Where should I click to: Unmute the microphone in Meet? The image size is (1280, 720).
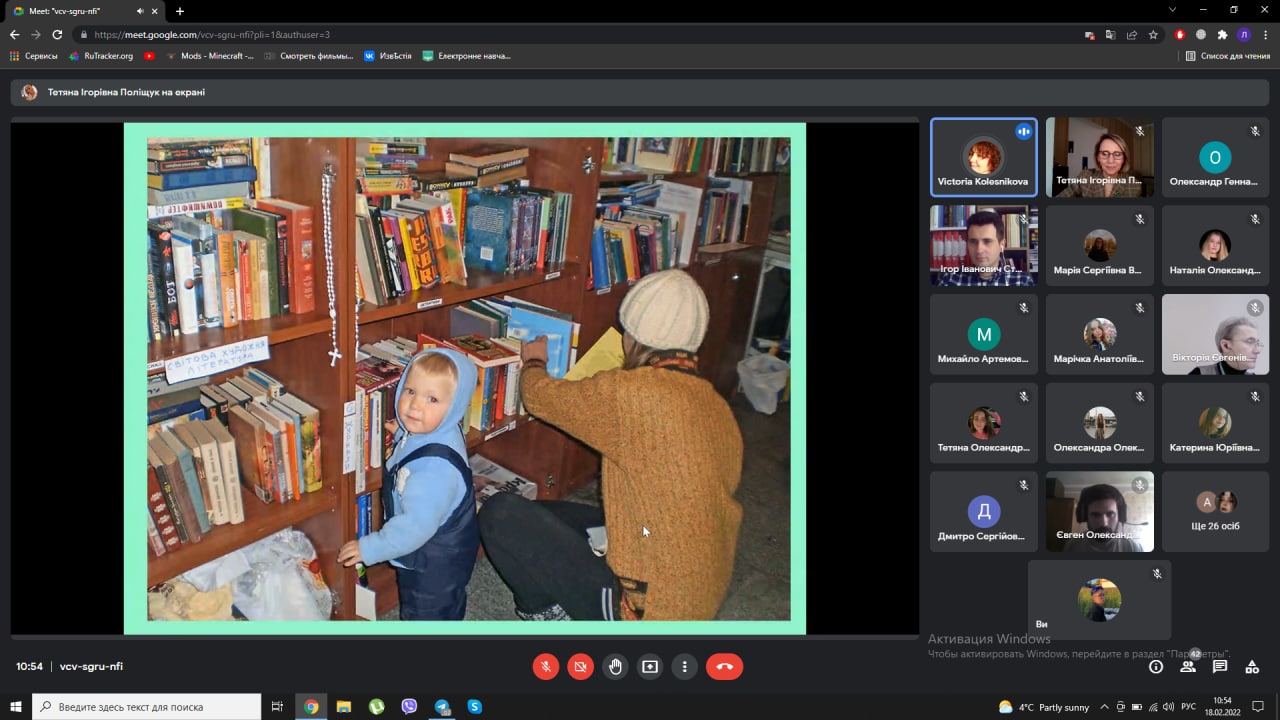point(545,667)
